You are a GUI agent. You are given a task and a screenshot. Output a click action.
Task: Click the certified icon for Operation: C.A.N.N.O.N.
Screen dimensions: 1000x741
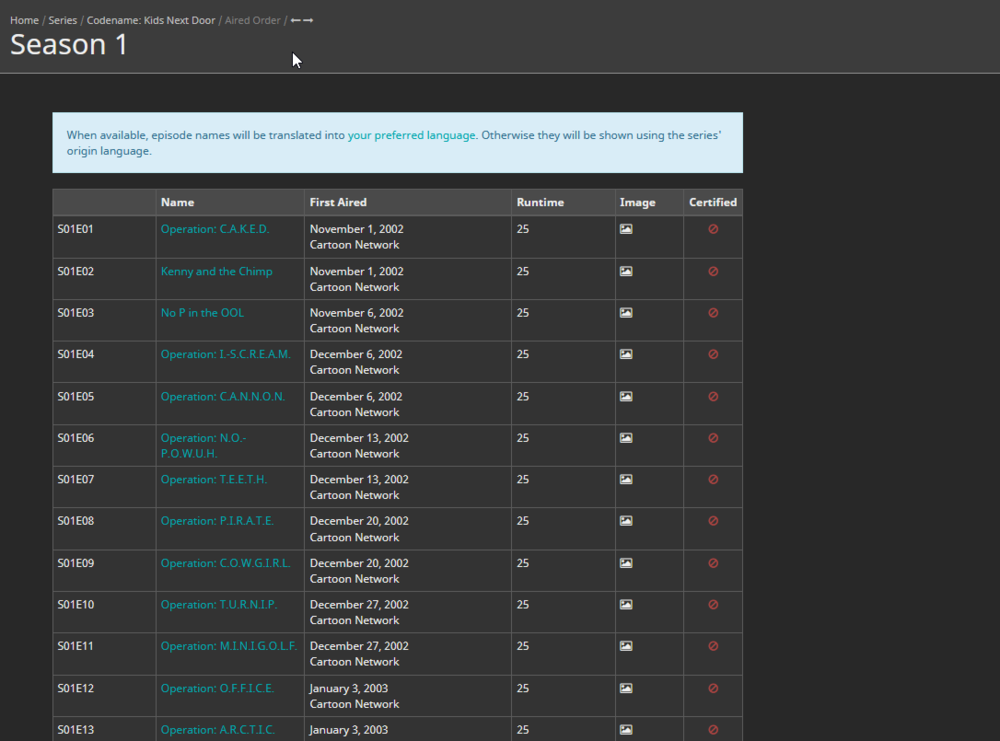[x=712, y=396]
